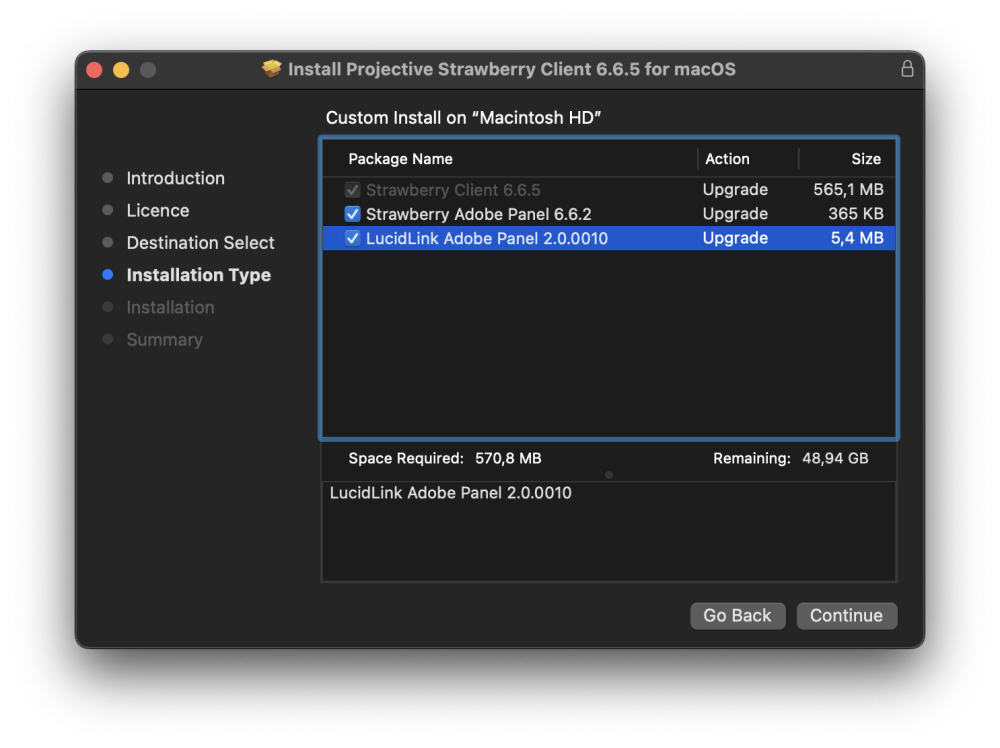
Task: Click the Package Name column header
Action: (x=400, y=159)
